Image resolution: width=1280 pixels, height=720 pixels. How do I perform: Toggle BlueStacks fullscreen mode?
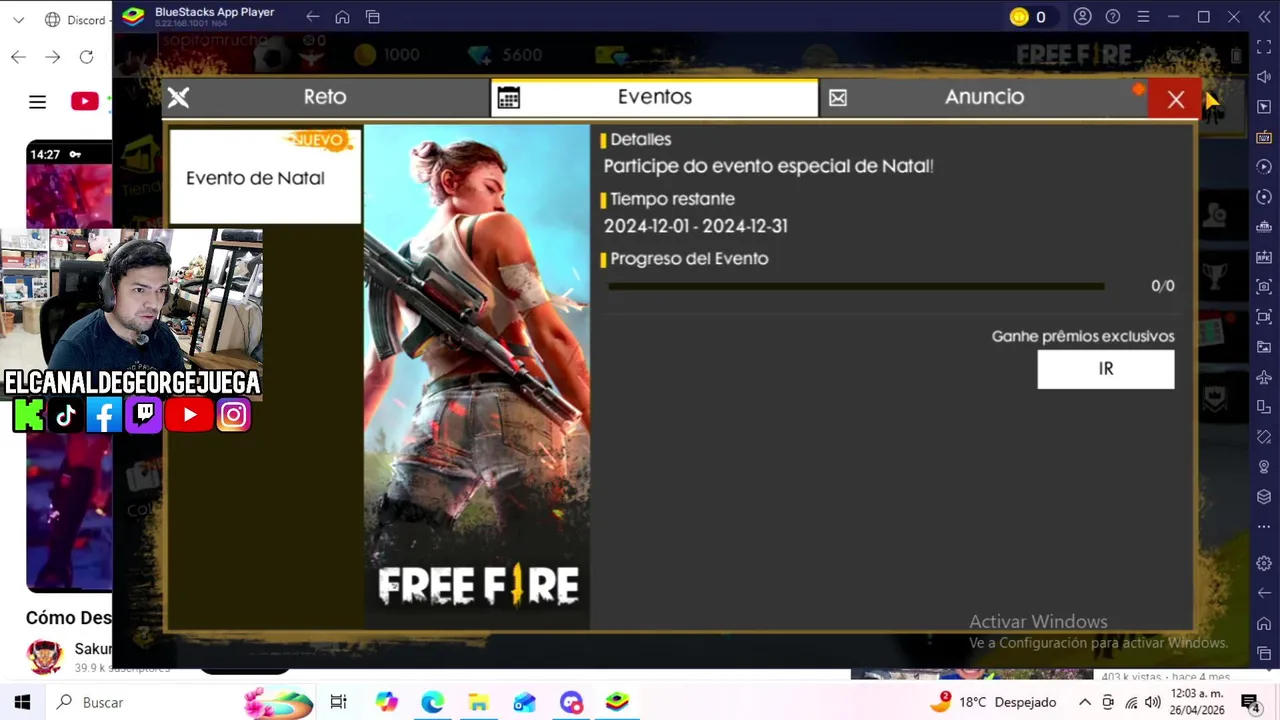[1264, 47]
